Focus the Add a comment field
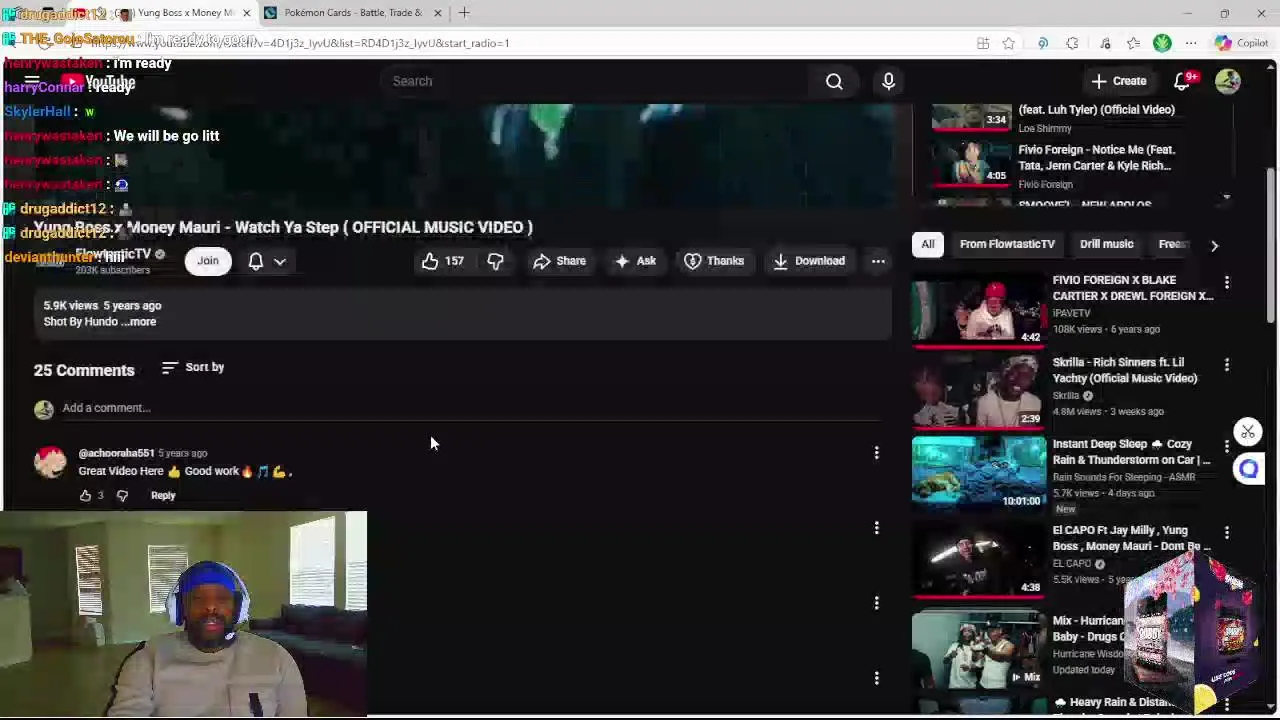This screenshot has height=720, width=1280. 470,408
